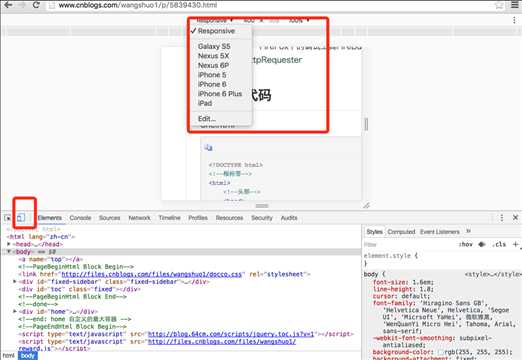This screenshot has width=522, height=360.
Task: Switch to the Console tab
Action: click(80, 218)
